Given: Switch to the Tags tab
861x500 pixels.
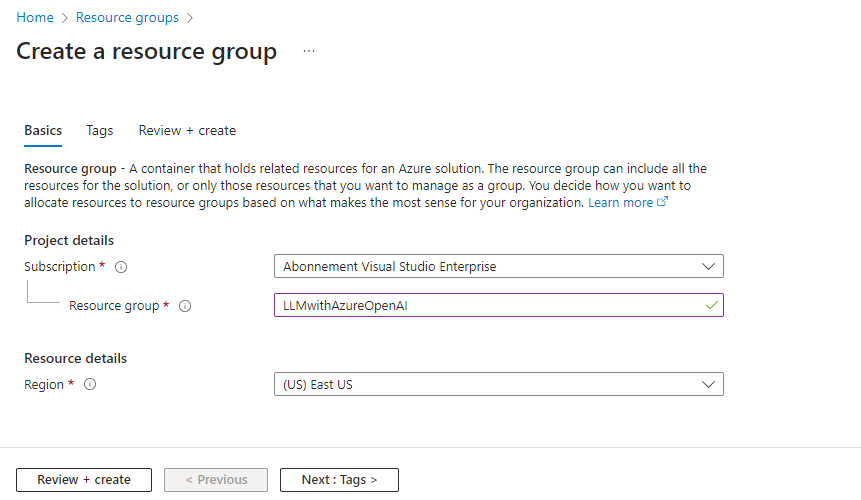Looking at the screenshot, I should pyautogui.click(x=100, y=131).
